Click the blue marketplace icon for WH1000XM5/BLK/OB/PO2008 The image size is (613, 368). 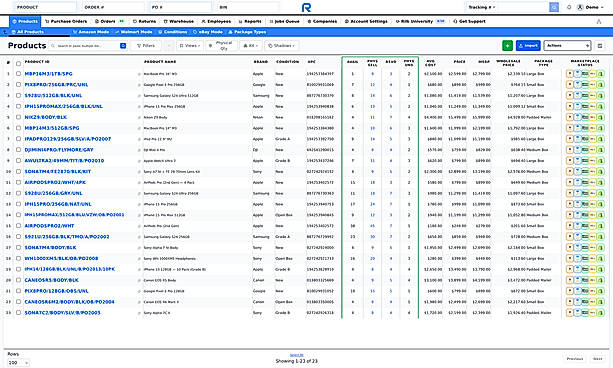coord(577,258)
